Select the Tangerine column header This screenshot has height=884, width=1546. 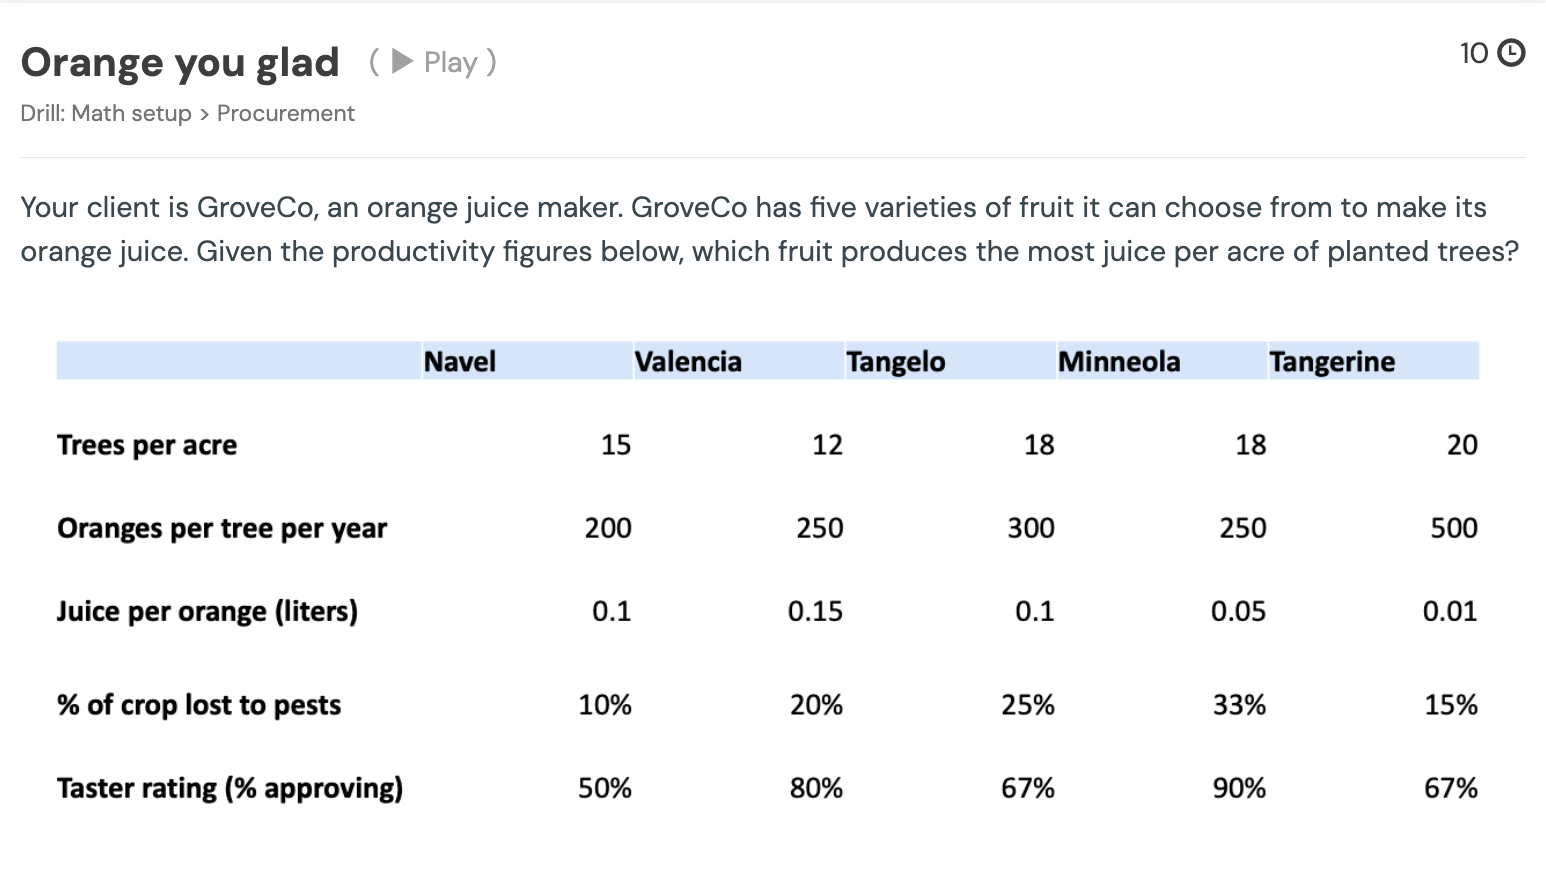(1332, 361)
